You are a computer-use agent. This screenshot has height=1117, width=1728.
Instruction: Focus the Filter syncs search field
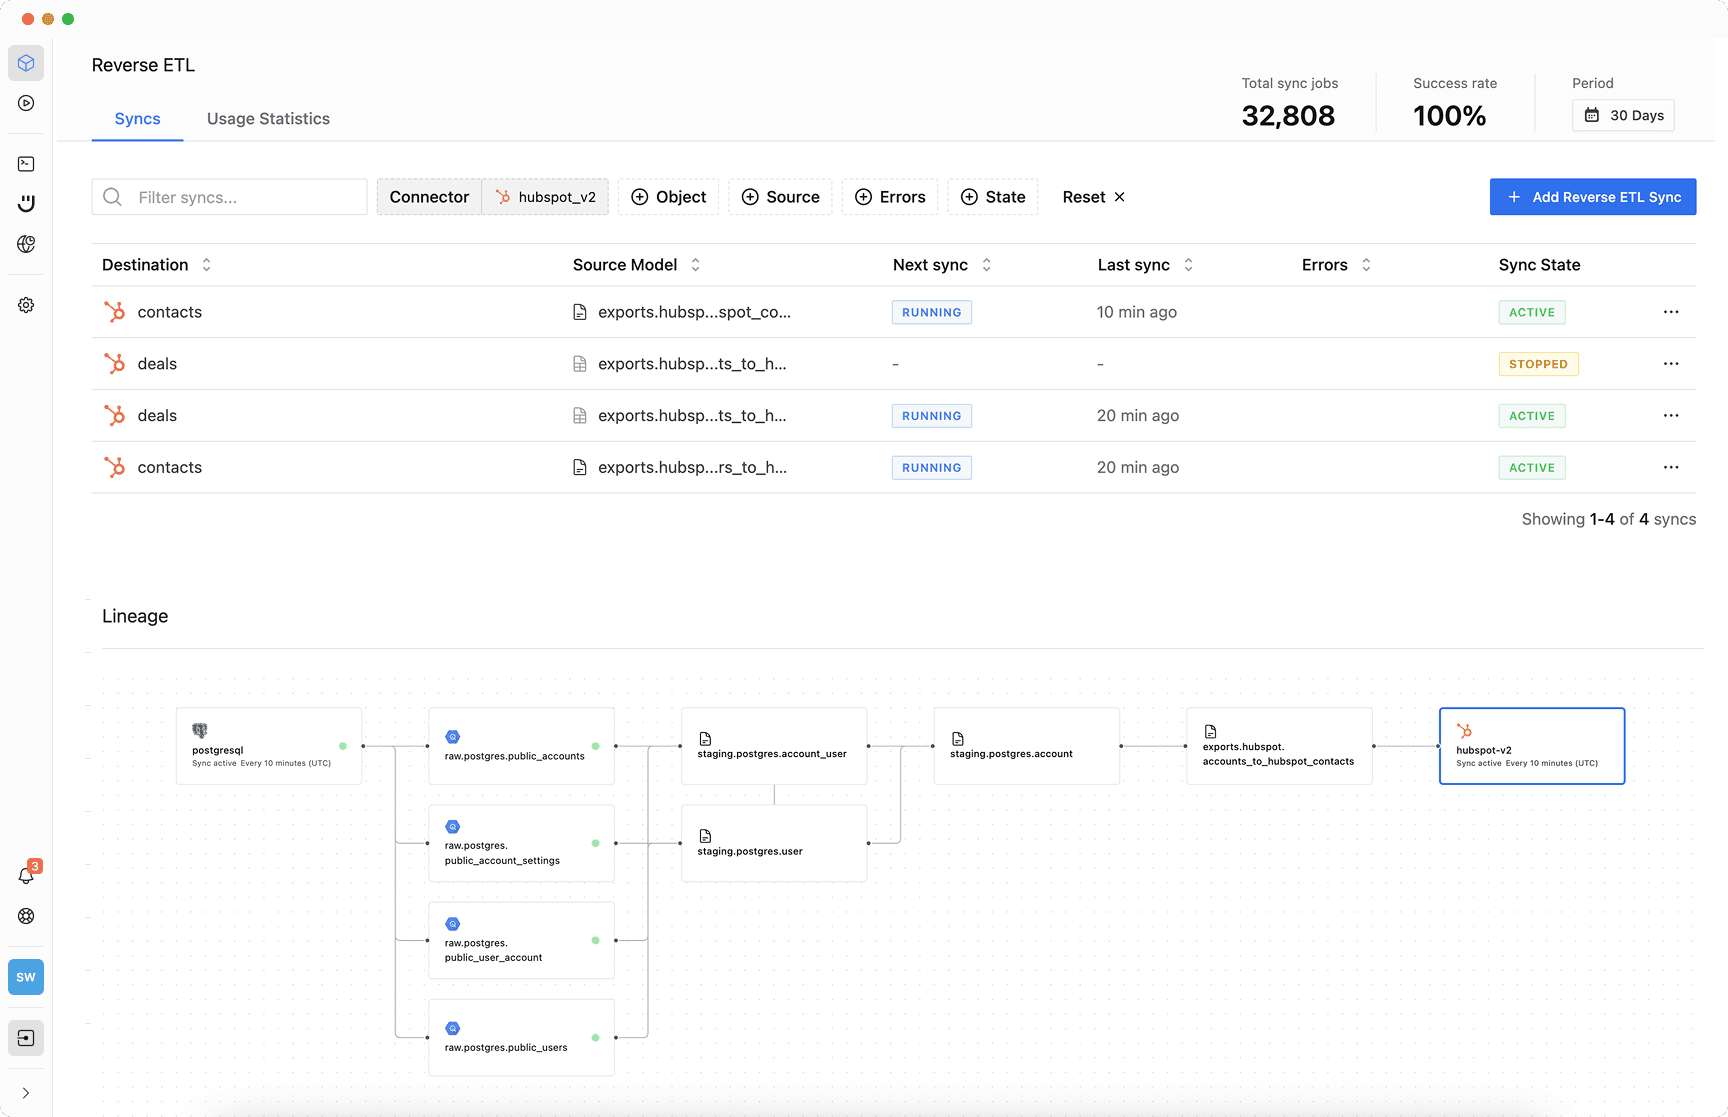click(229, 197)
